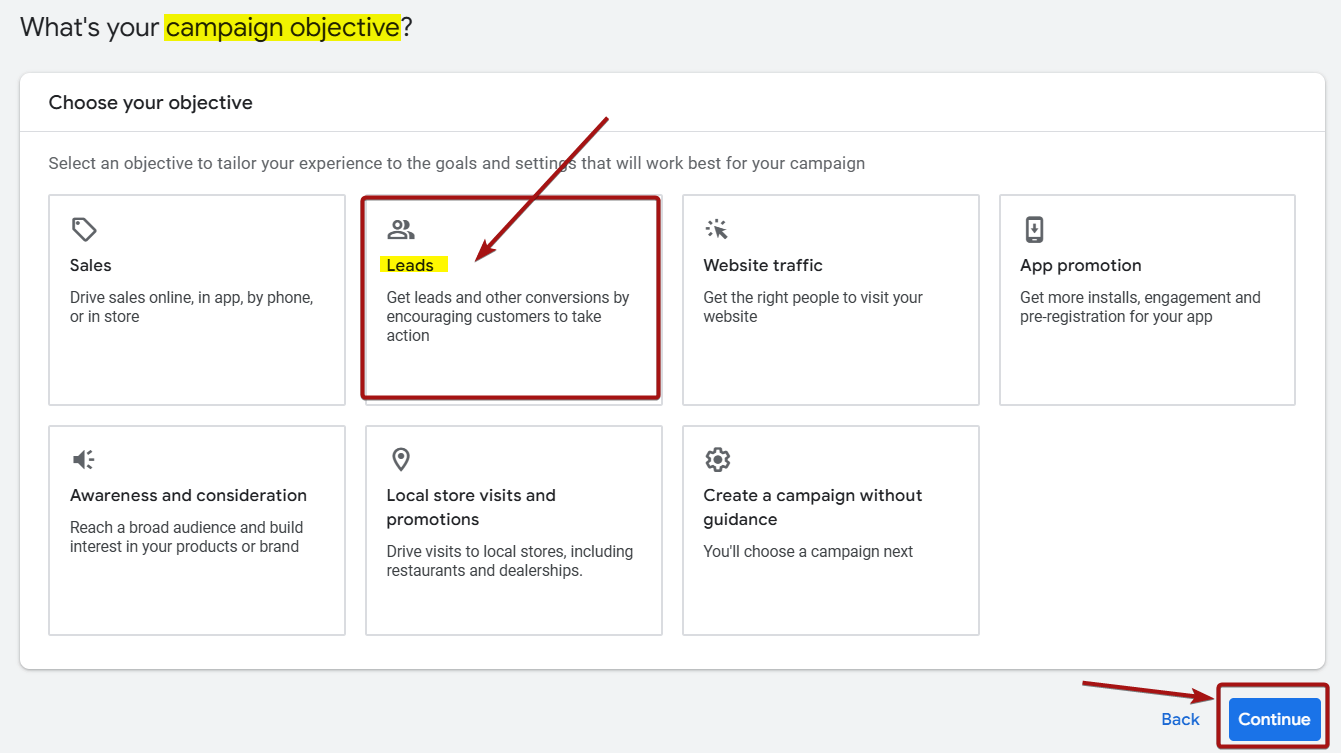Select the Website traffic objective card

(x=830, y=299)
